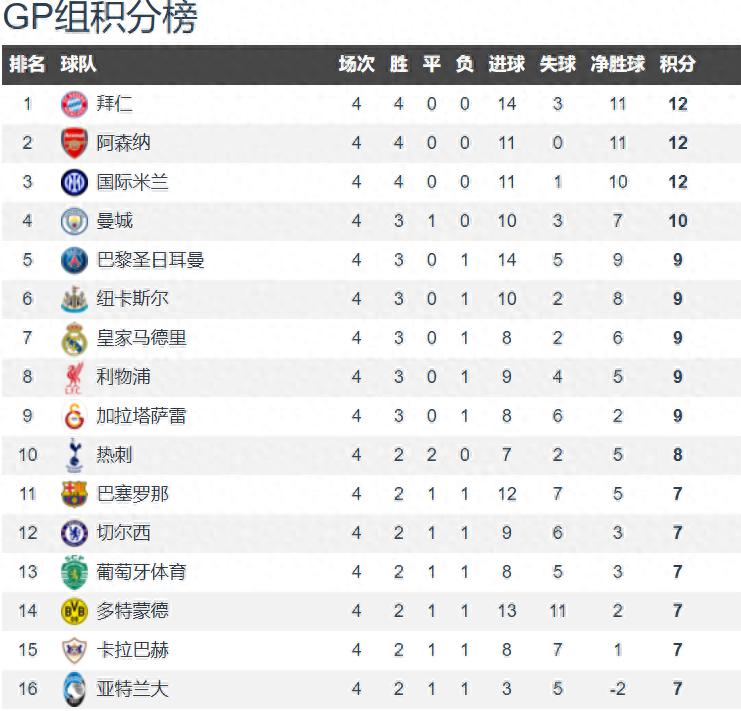741x711 pixels.
Task: Click the Arsenal club crest
Action: [75, 143]
